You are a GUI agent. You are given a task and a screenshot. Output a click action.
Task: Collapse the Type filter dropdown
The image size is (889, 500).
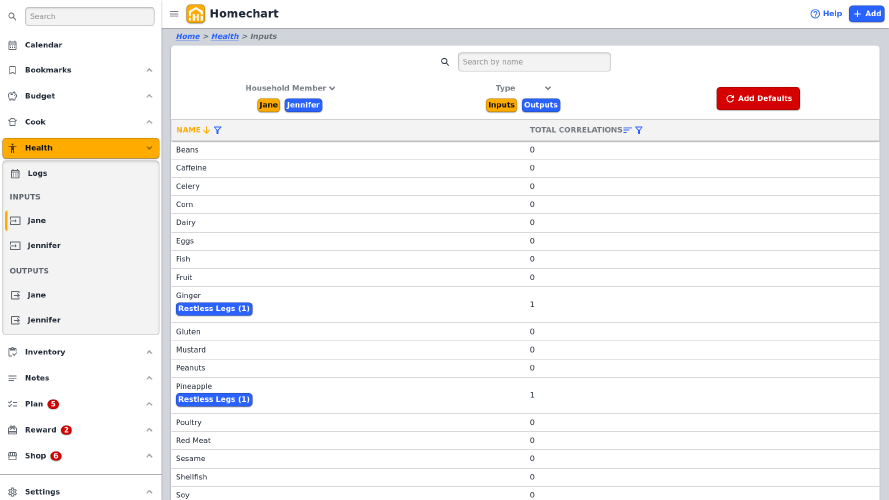pyautogui.click(x=546, y=88)
